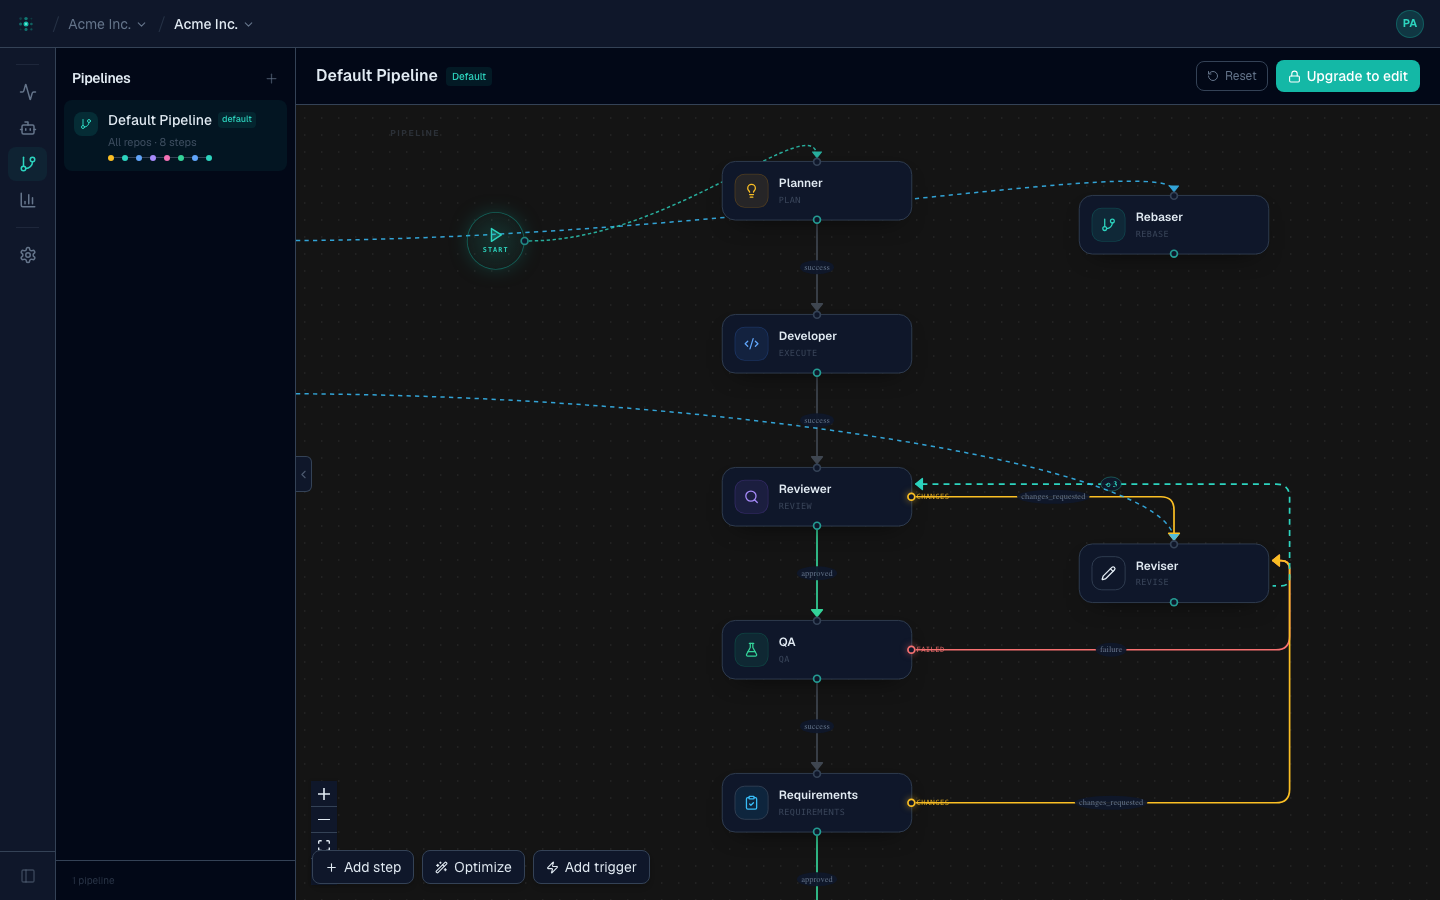The image size is (1440, 900).
Task: Click the approved label below Reviewer
Action: (x=817, y=573)
